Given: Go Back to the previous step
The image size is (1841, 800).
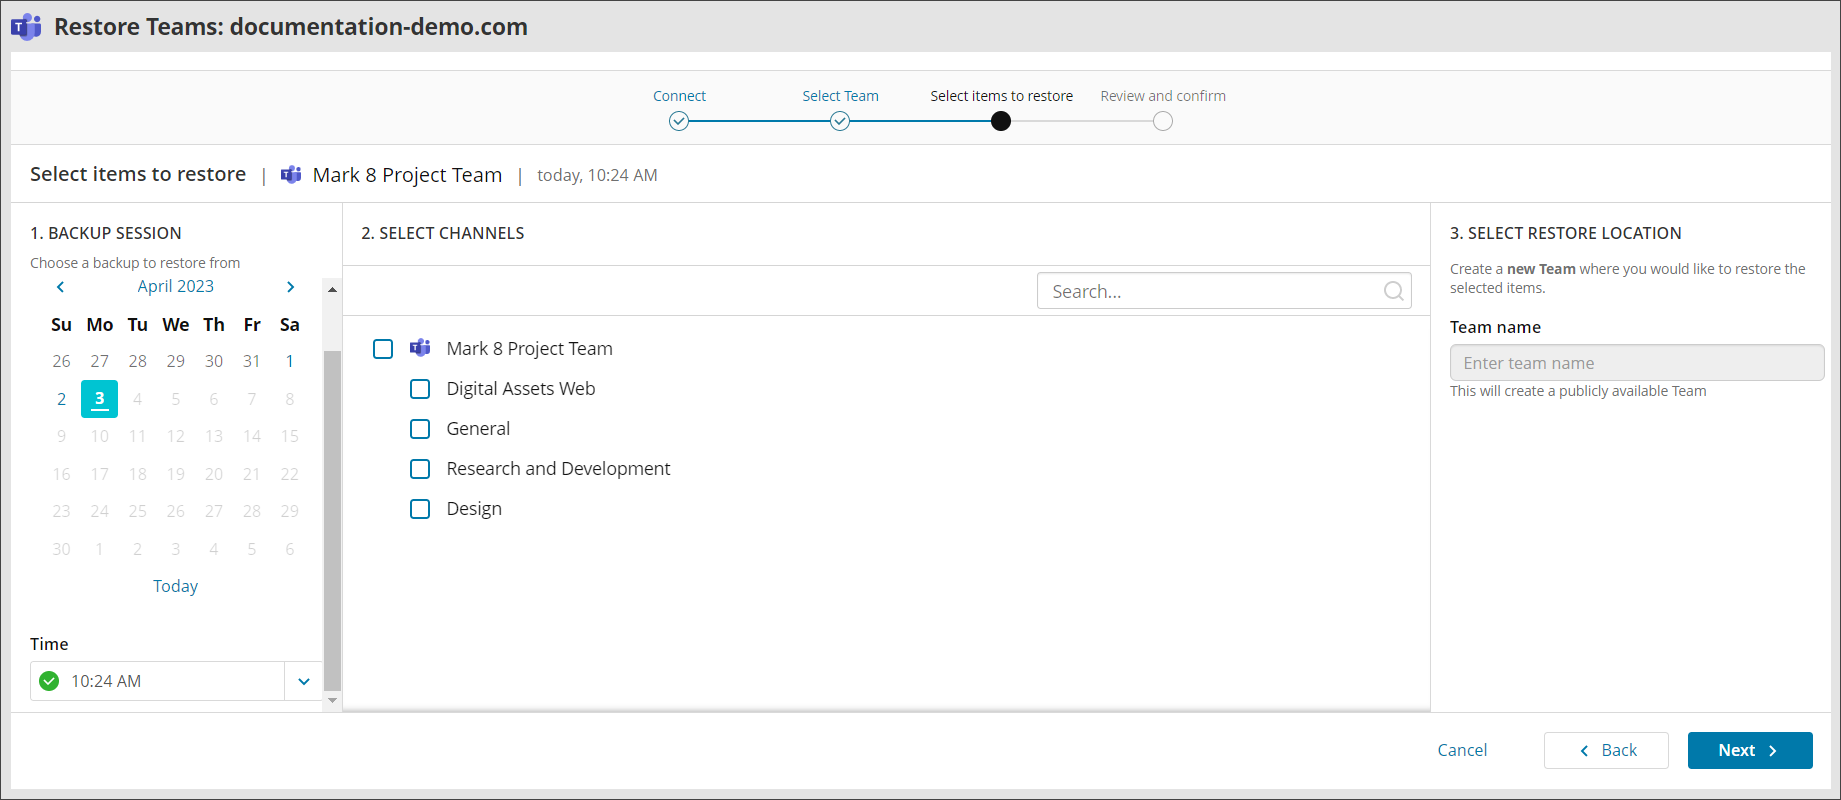Looking at the screenshot, I should (1606, 750).
